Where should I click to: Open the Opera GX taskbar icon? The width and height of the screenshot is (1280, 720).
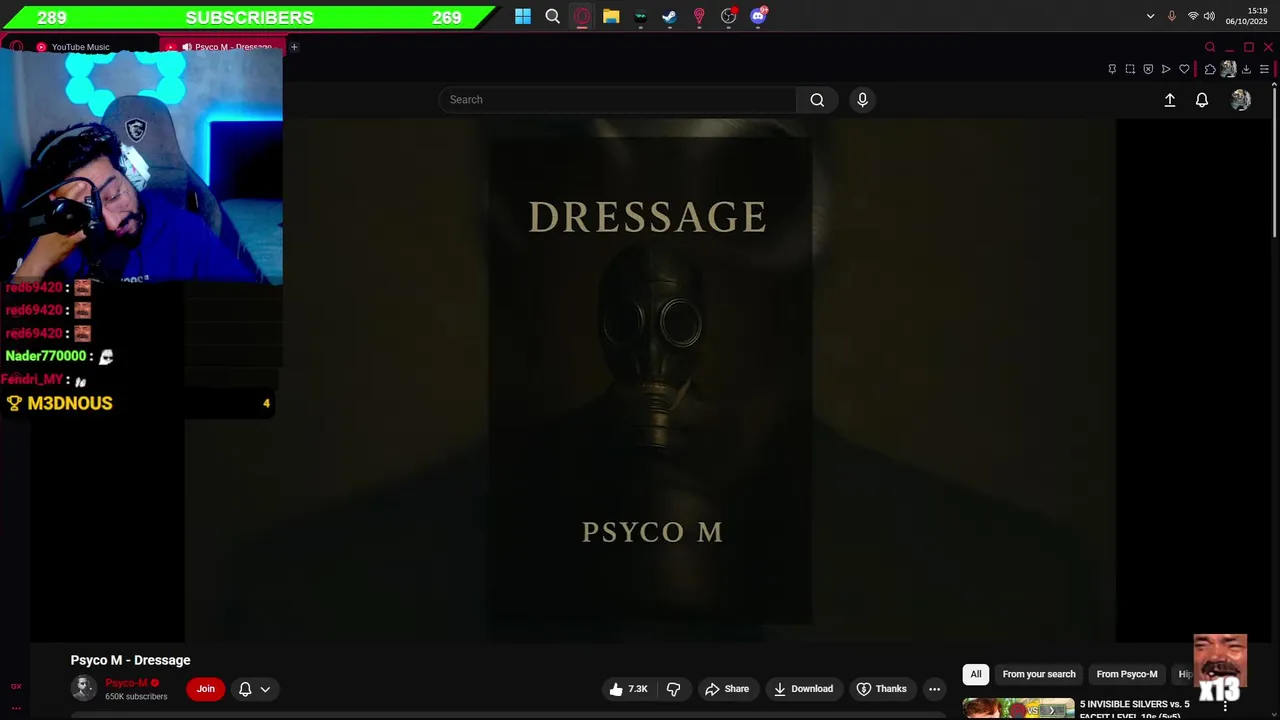(582, 16)
